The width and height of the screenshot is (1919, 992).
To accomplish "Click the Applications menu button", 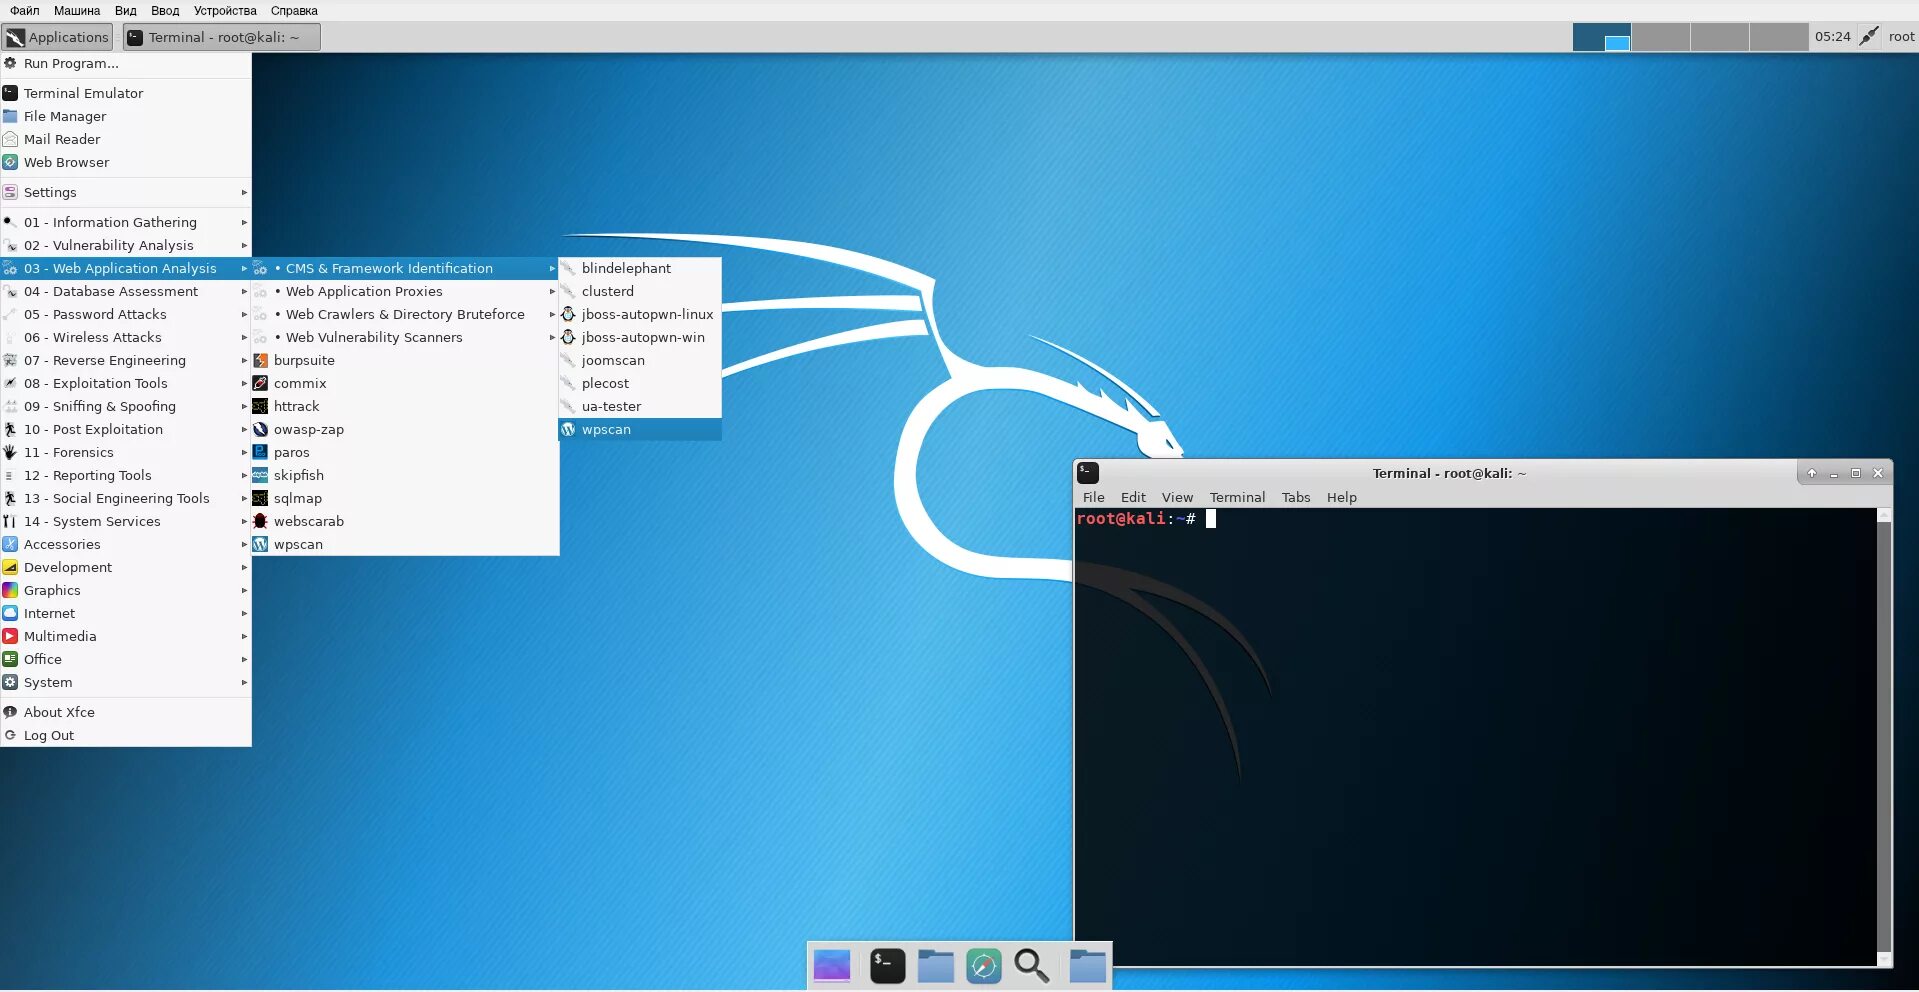I will click(57, 37).
